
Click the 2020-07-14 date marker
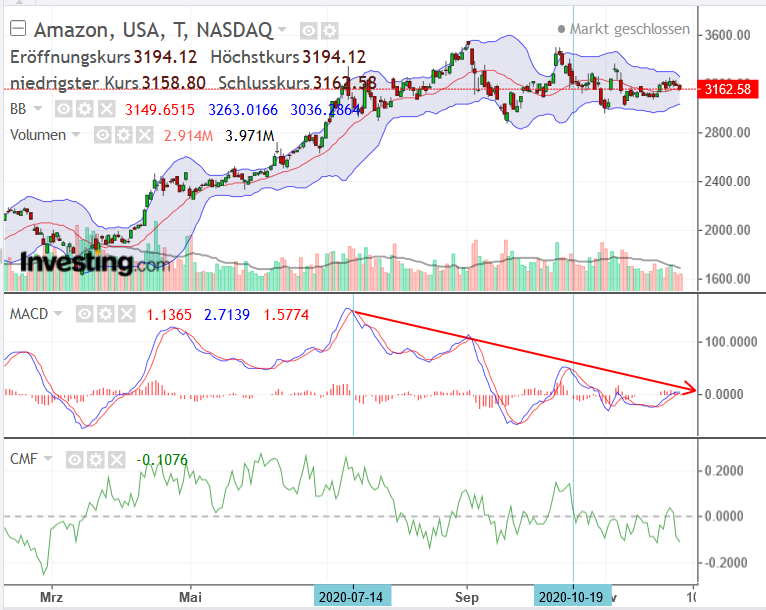coord(352,597)
